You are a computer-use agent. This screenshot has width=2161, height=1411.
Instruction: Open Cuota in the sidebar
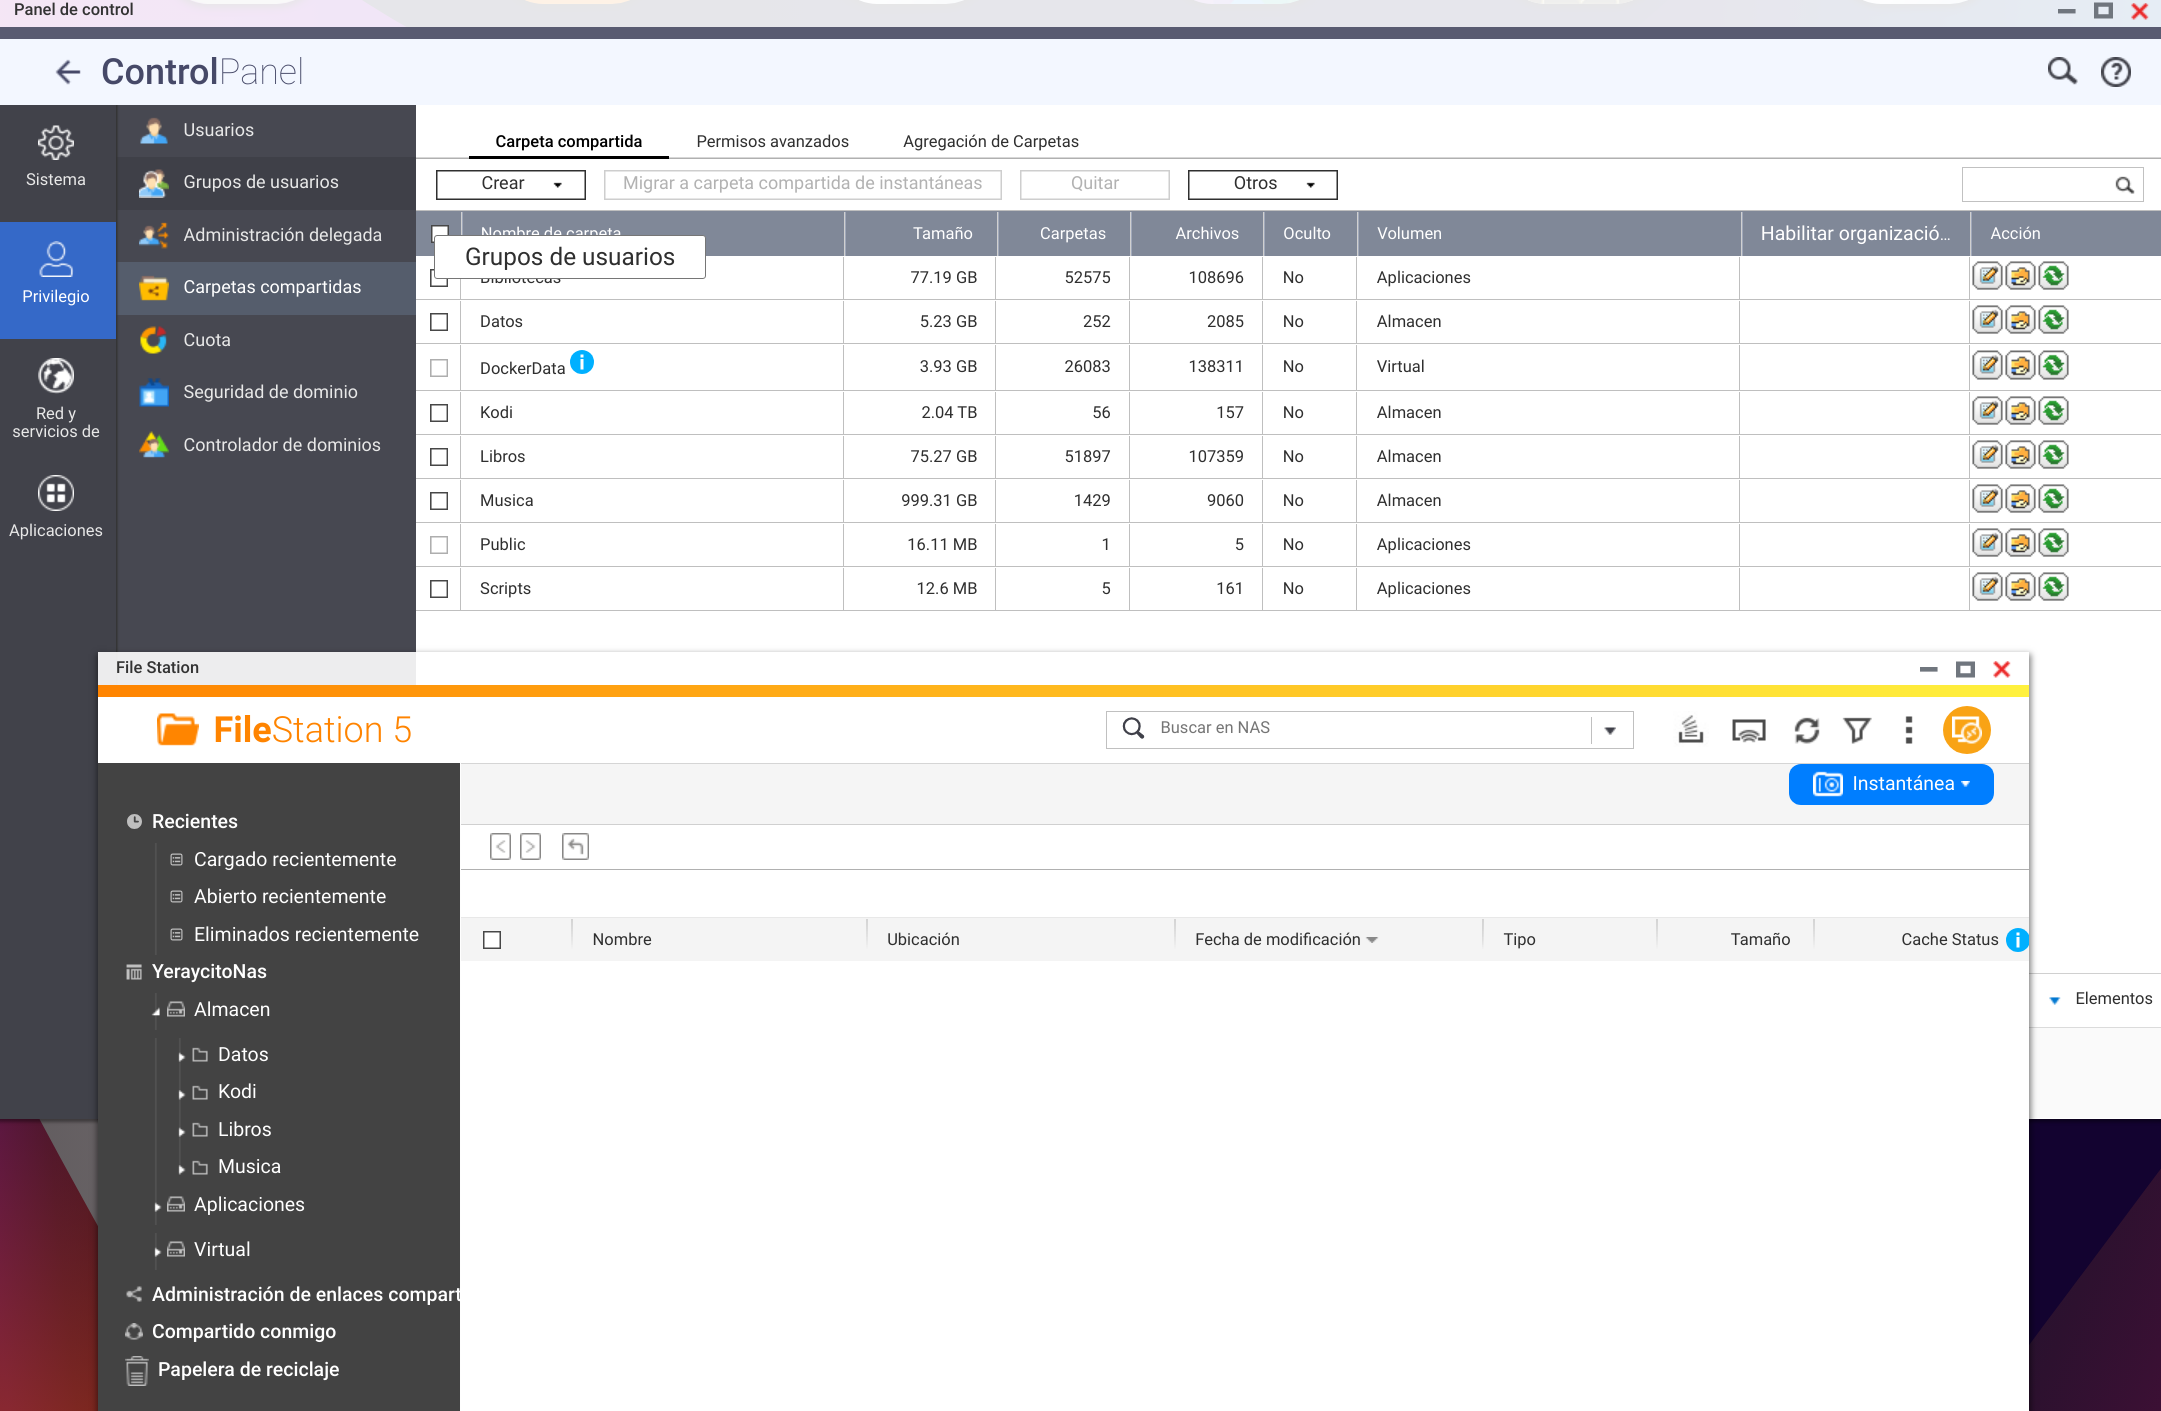(x=207, y=340)
